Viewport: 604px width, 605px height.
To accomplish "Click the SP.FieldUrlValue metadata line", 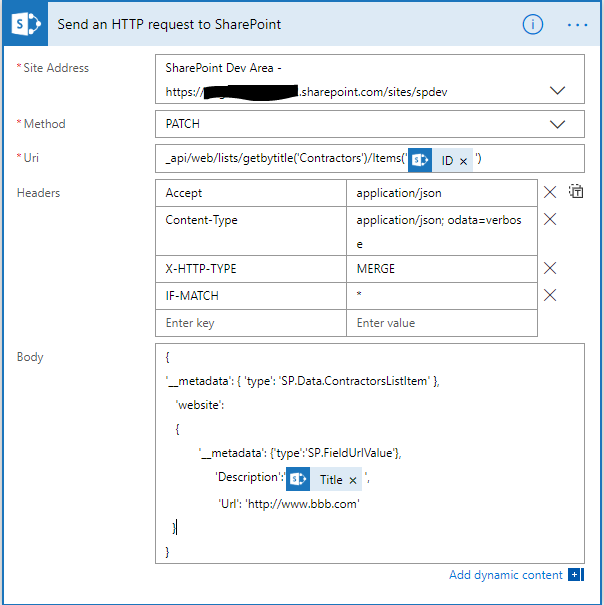I will (x=300, y=453).
